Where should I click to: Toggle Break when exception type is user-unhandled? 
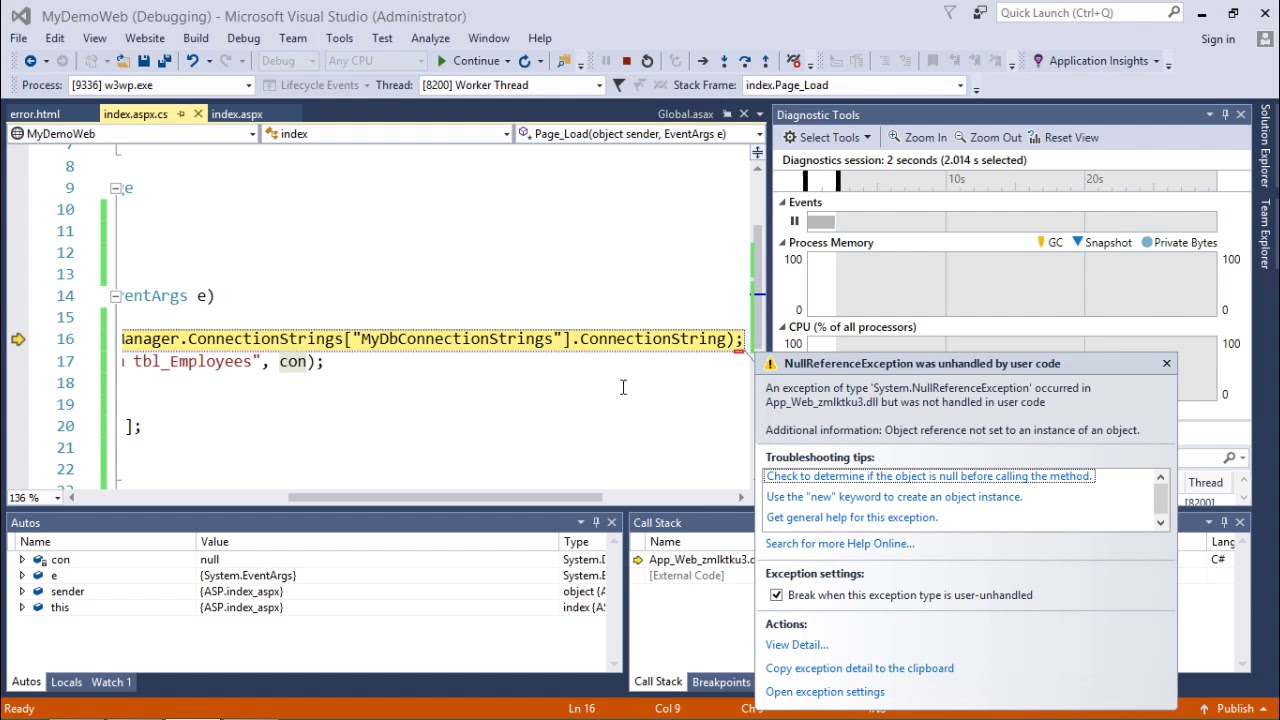776,595
